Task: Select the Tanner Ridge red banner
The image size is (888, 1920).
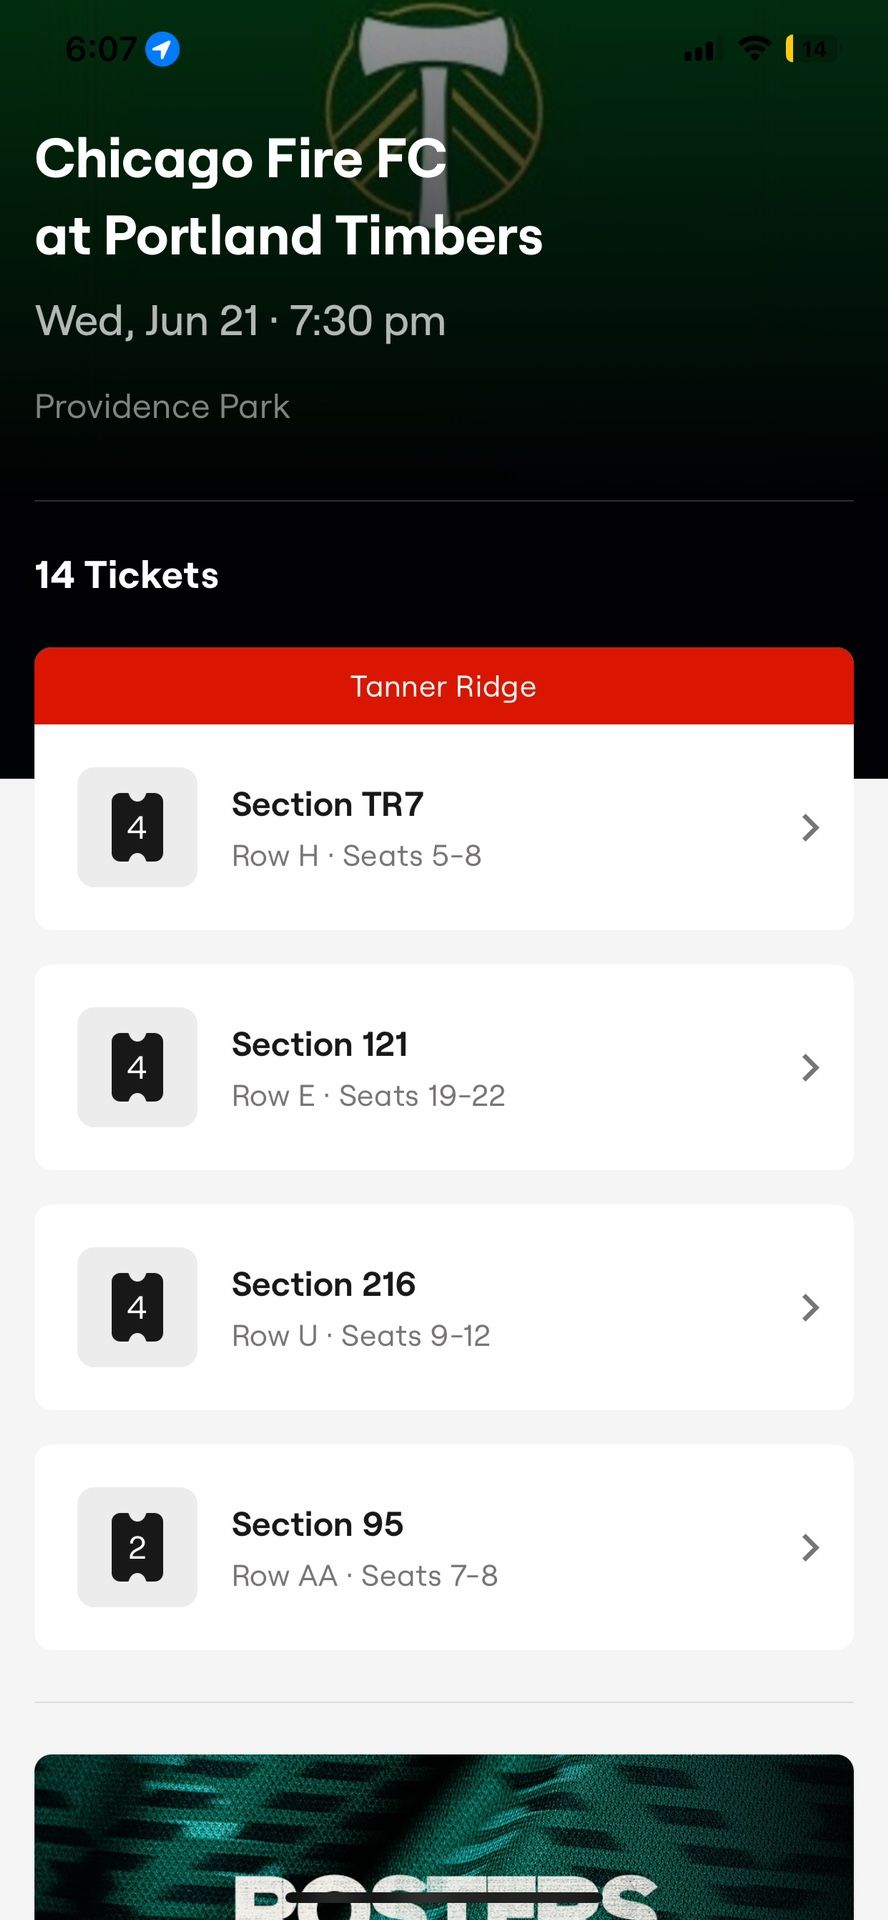Action: click(444, 686)
